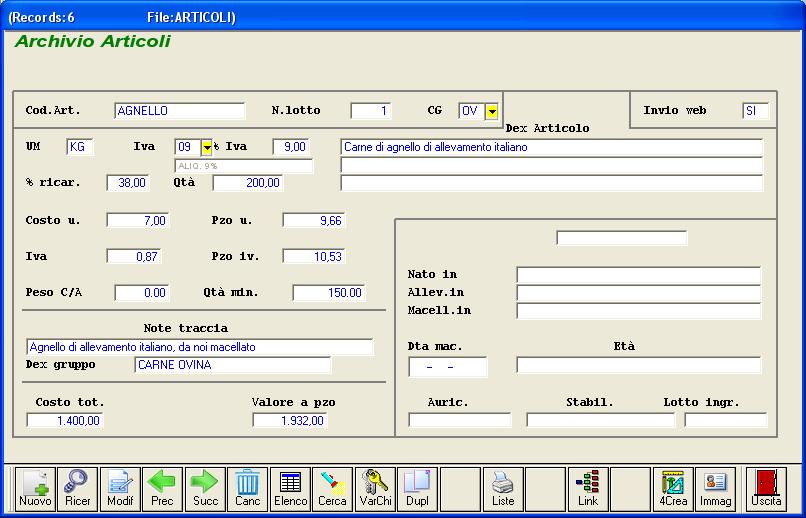Click the Costo u. field with 7,00
This screenshot has height=518, width=806.
click(138, 220)
